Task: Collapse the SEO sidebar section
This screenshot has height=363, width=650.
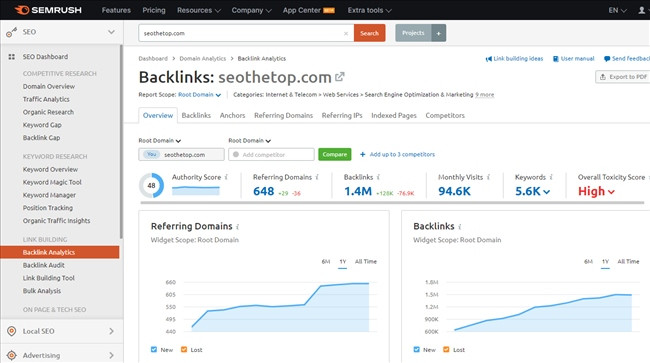Action: tap(111, 32)
